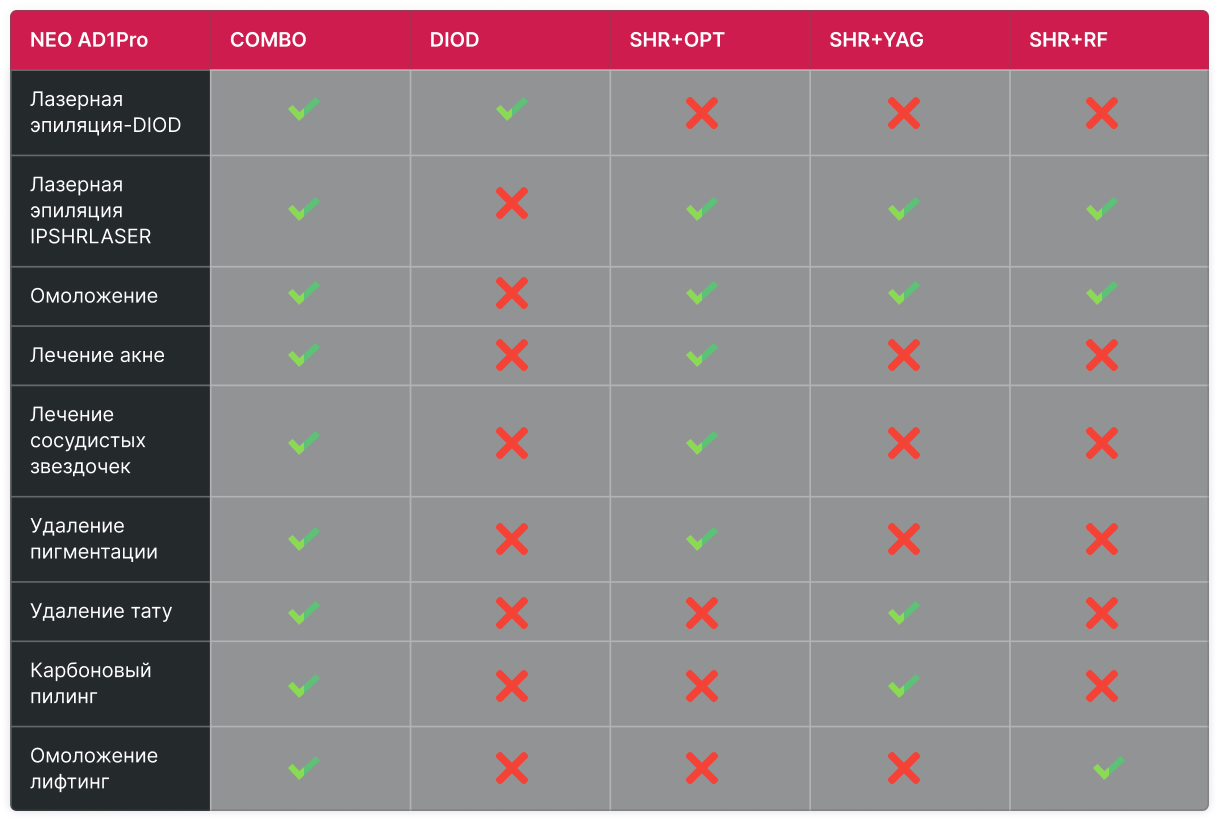Click the red cross for DIOD Лечение сосудистых звездочек
The image size is (1219, 821).
click(511, 442)
